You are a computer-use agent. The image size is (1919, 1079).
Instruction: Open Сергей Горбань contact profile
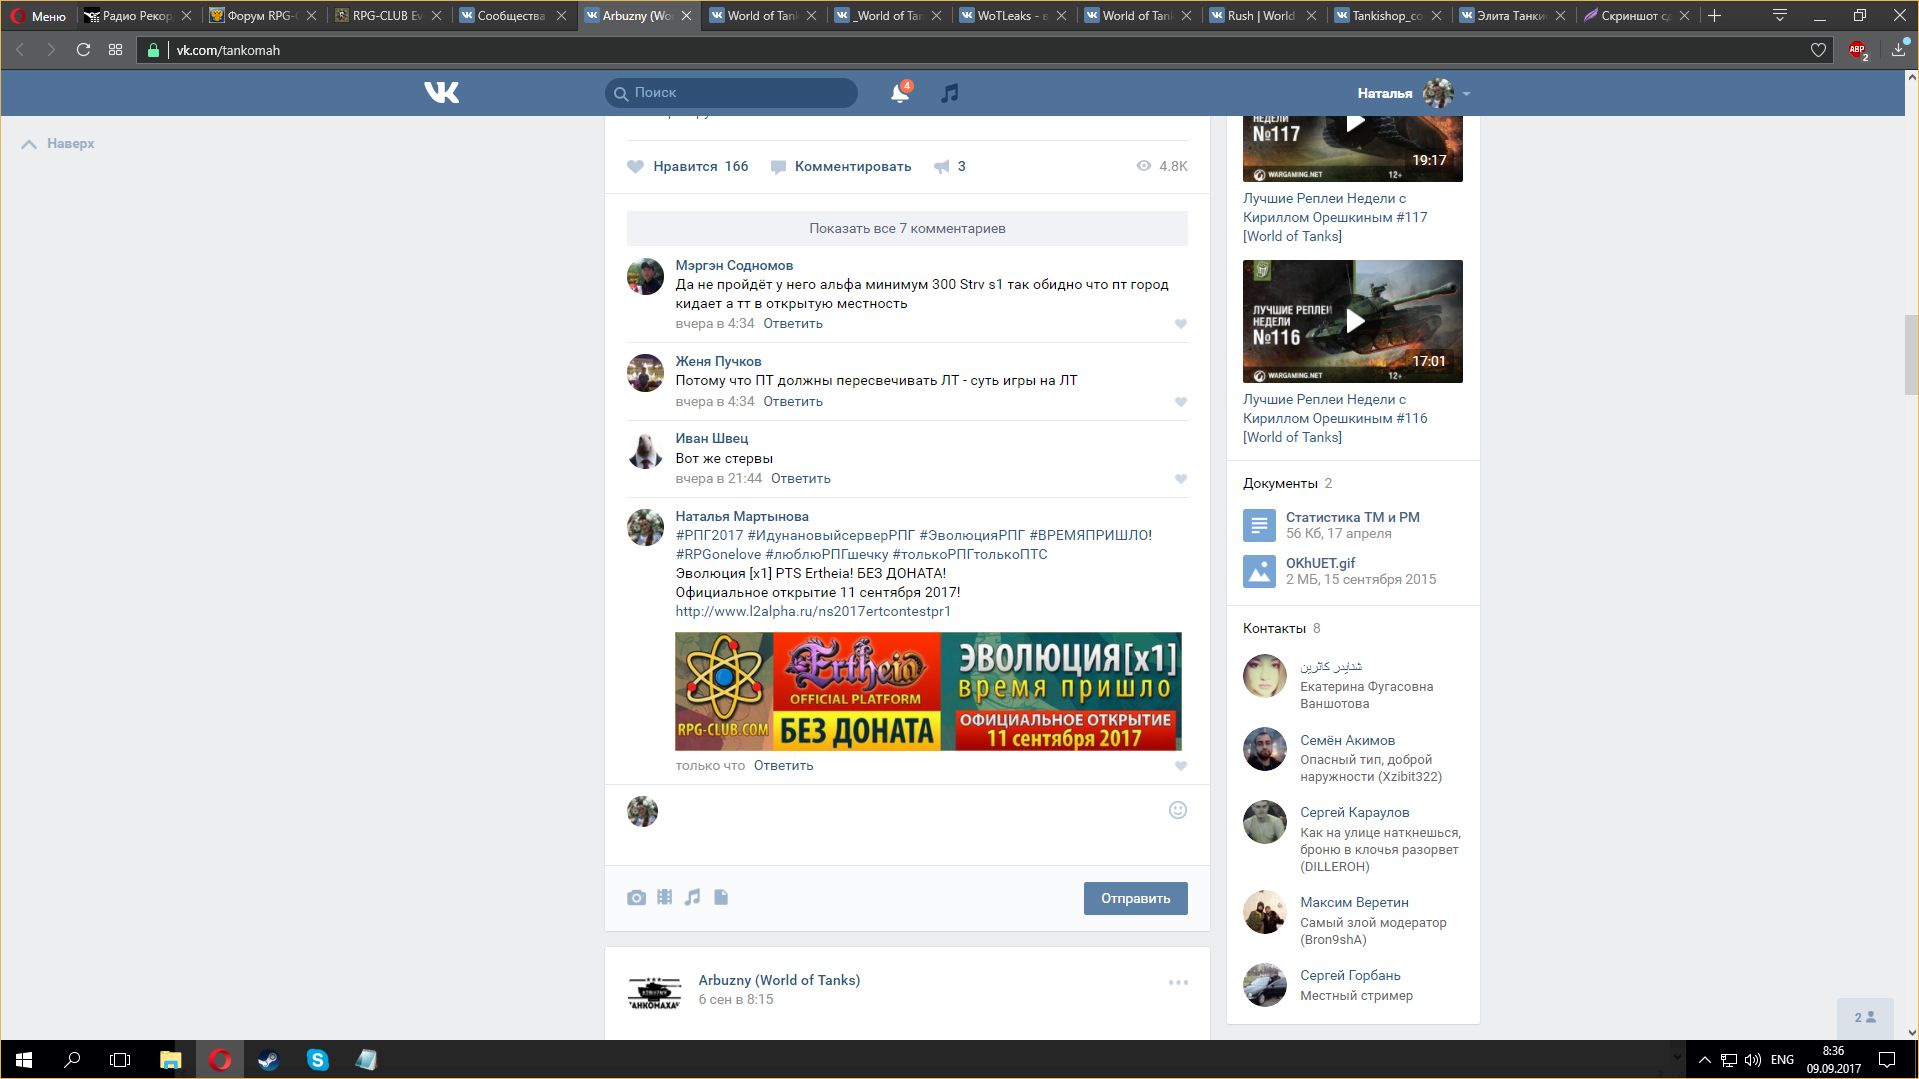[1350, 975]
